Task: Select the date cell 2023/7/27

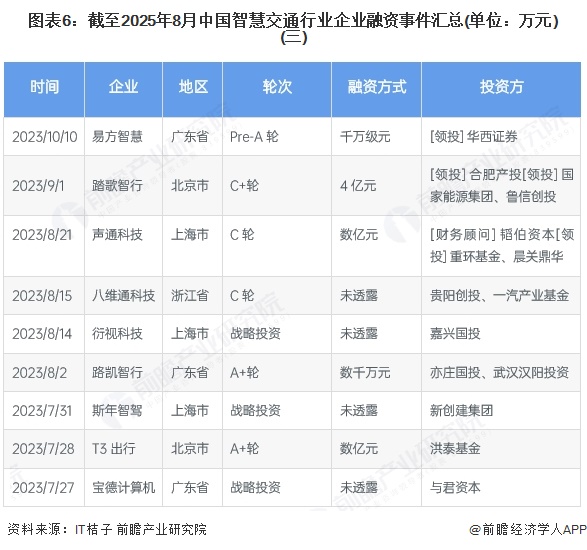Action: pos(43,487)
